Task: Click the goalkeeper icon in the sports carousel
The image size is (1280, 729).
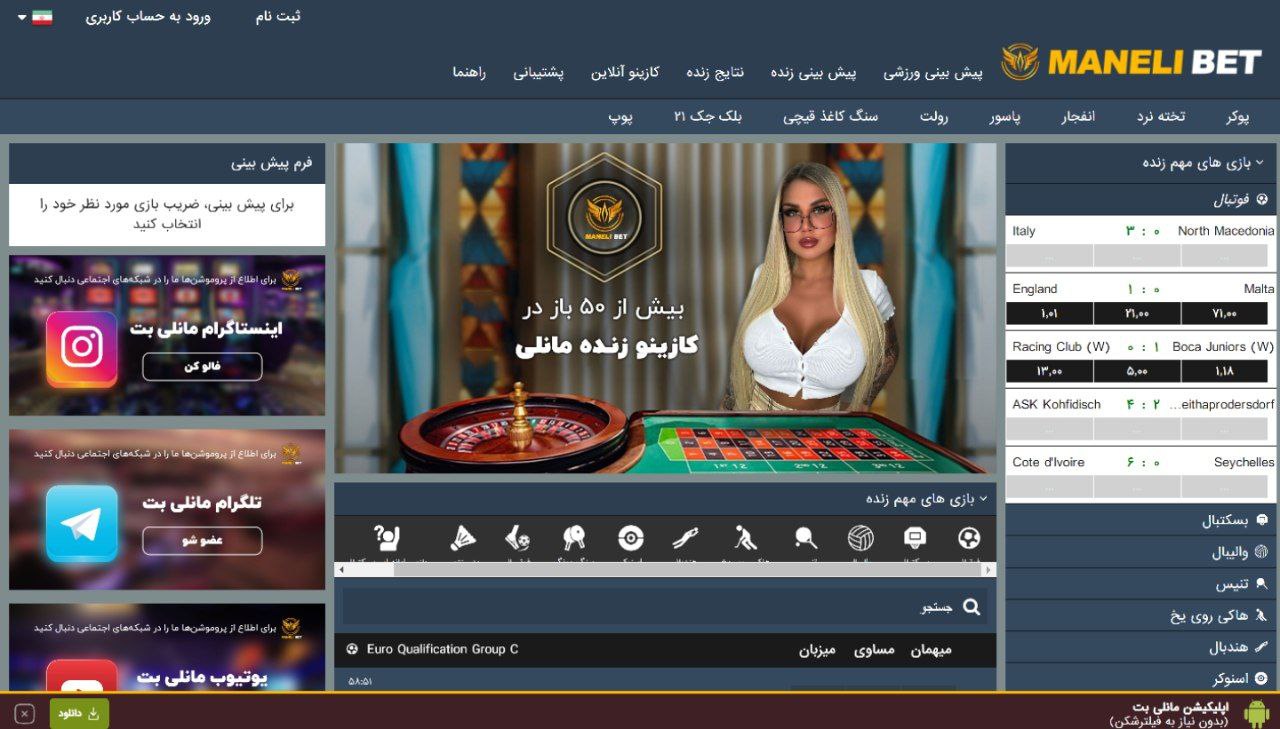Action: click(x=690, y=537)
